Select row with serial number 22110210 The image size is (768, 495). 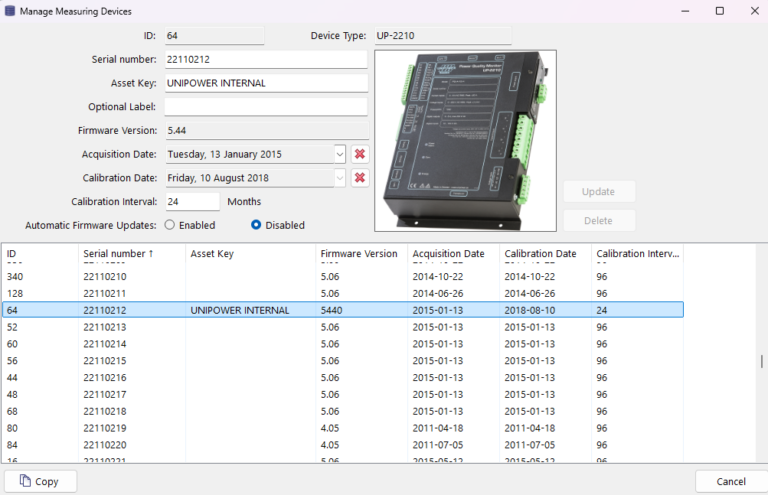point(343,277)
